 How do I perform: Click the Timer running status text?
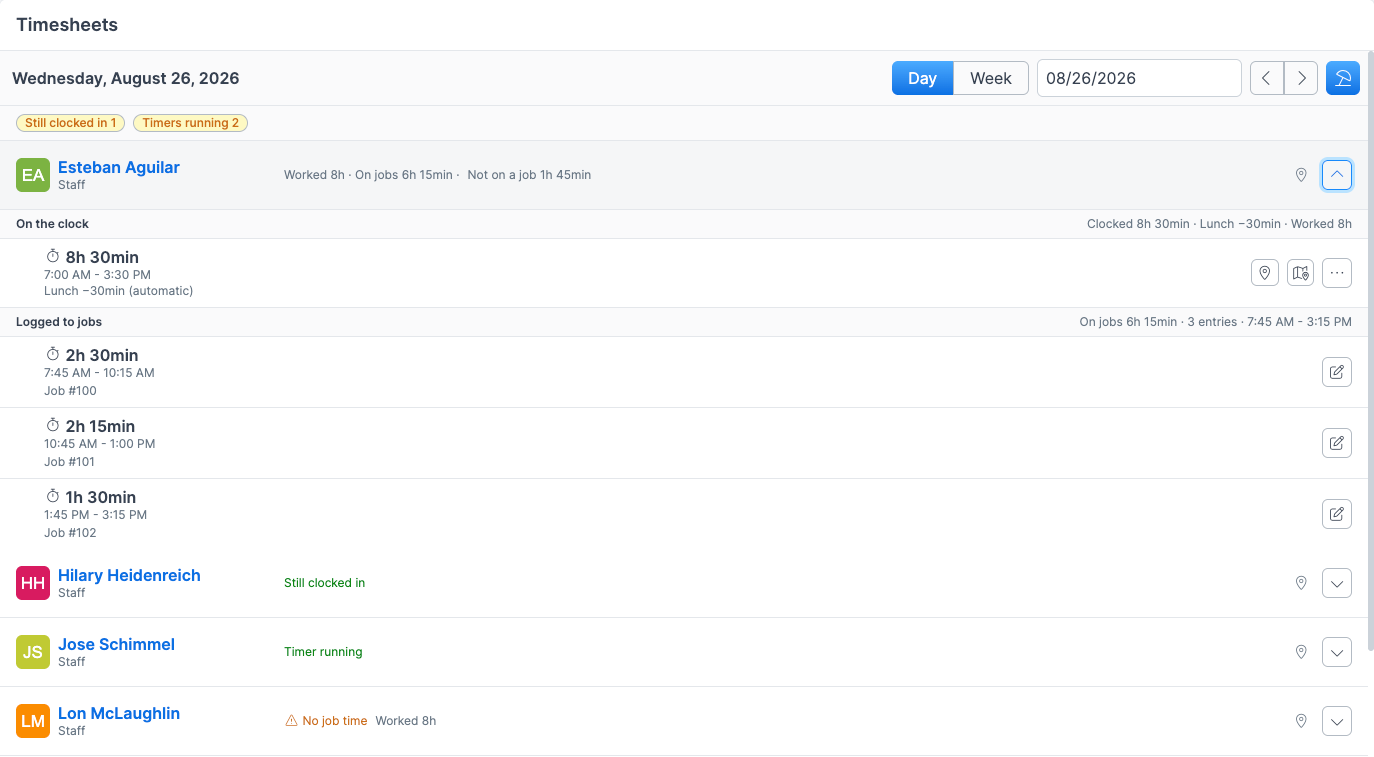point(323,652)
